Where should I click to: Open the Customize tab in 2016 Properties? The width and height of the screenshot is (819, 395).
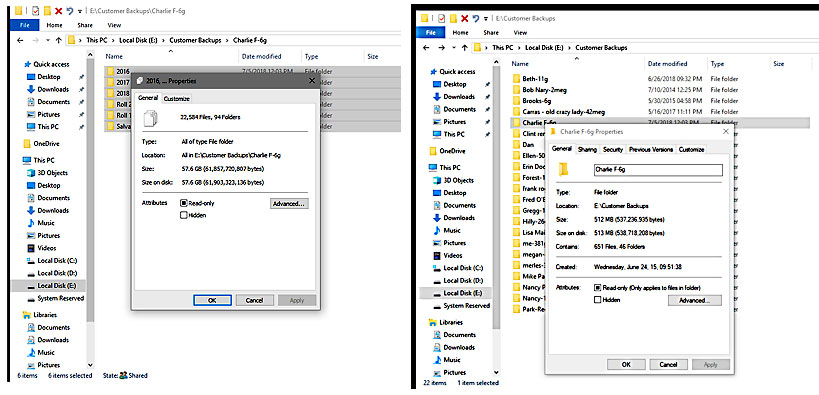pyautogui.click(x=177, y=99)
